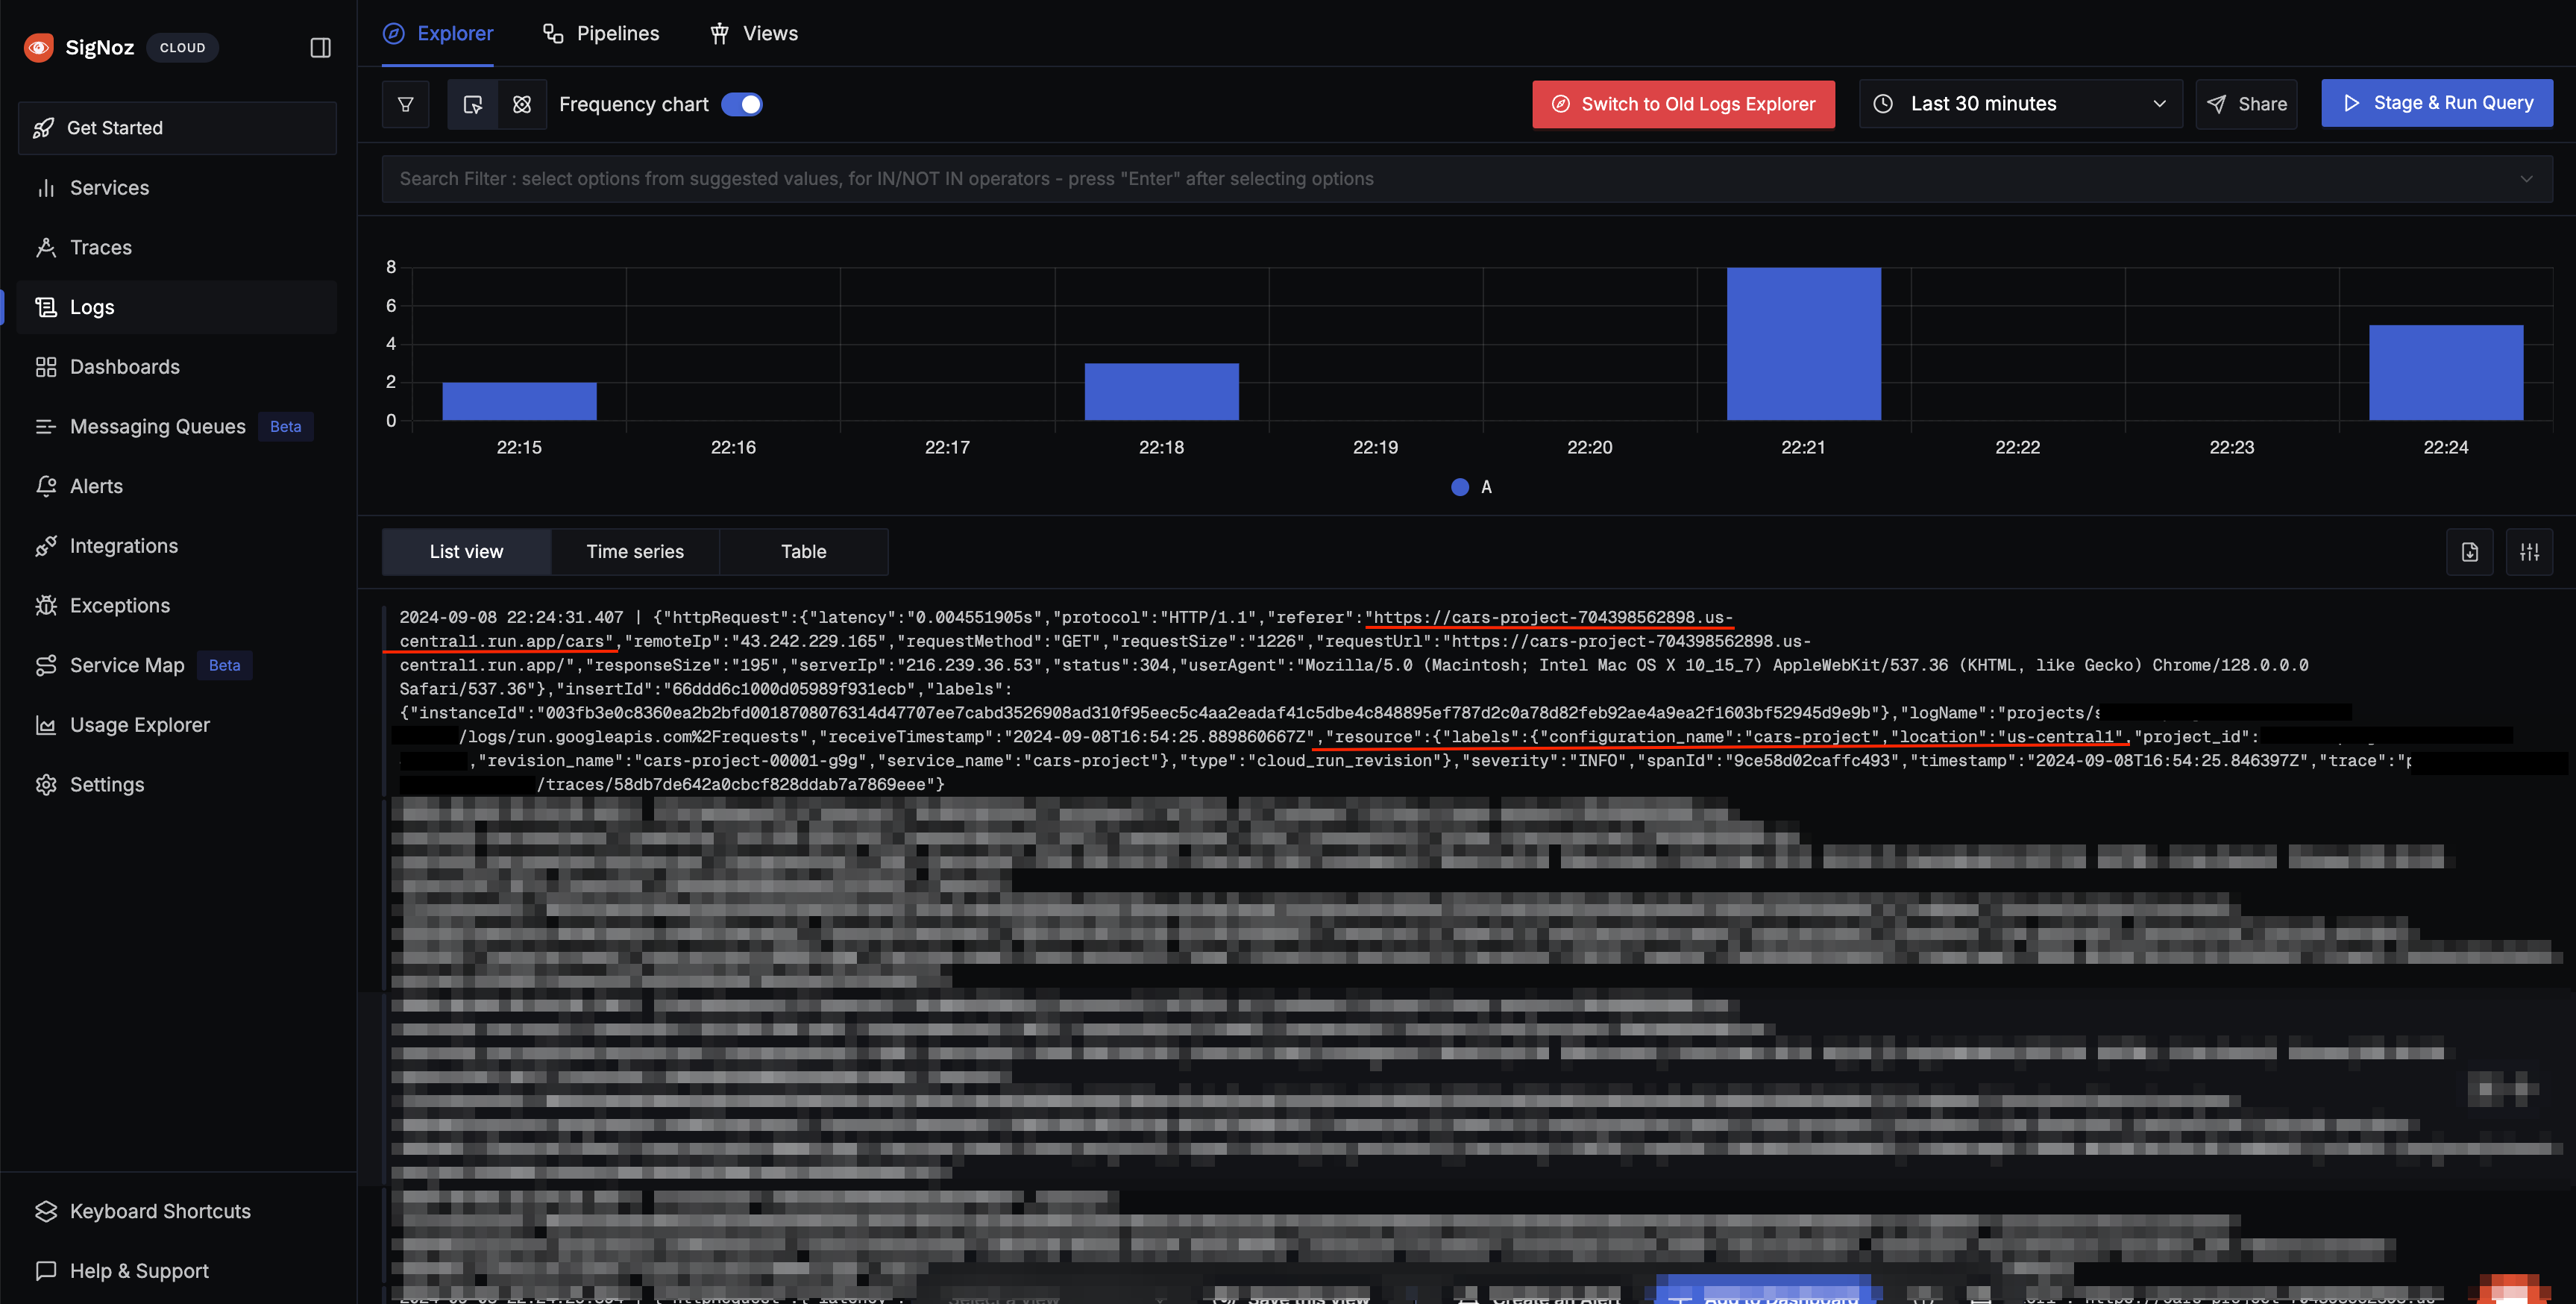Viewport: 2576px width, 1304px height.
Task: Open Messaging Queues in the sidebar
Action: point(177,426)
